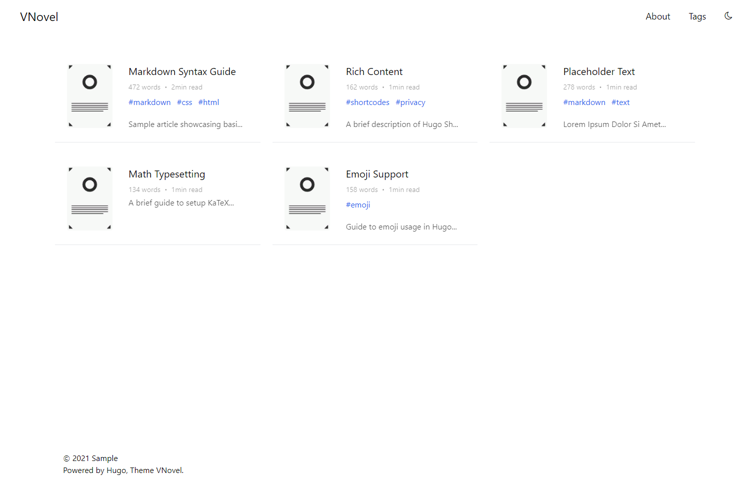This screenshot has height=500, width=750.
Task: Open the About page
Action: (657, 17)
